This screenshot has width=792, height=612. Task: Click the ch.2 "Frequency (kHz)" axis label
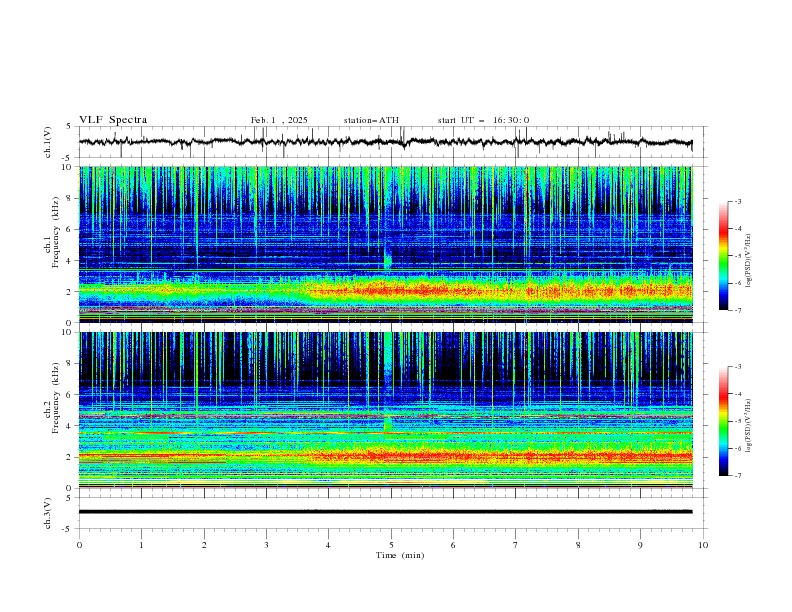pyautogui.click(x=56, y=398)
